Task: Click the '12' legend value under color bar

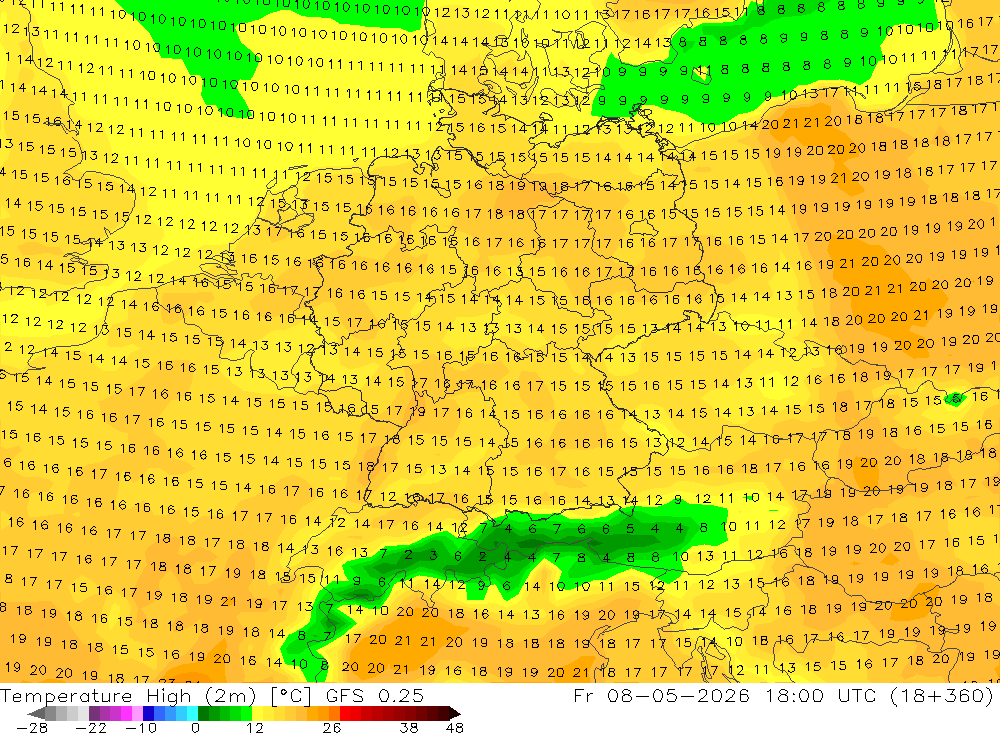Action: (255, 728)
